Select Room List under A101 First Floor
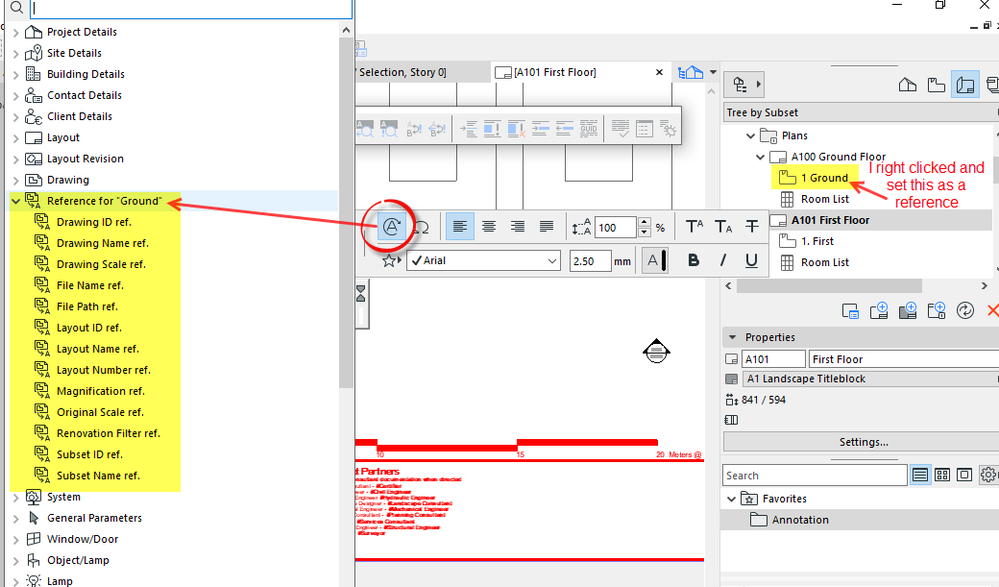 (825, 263)
